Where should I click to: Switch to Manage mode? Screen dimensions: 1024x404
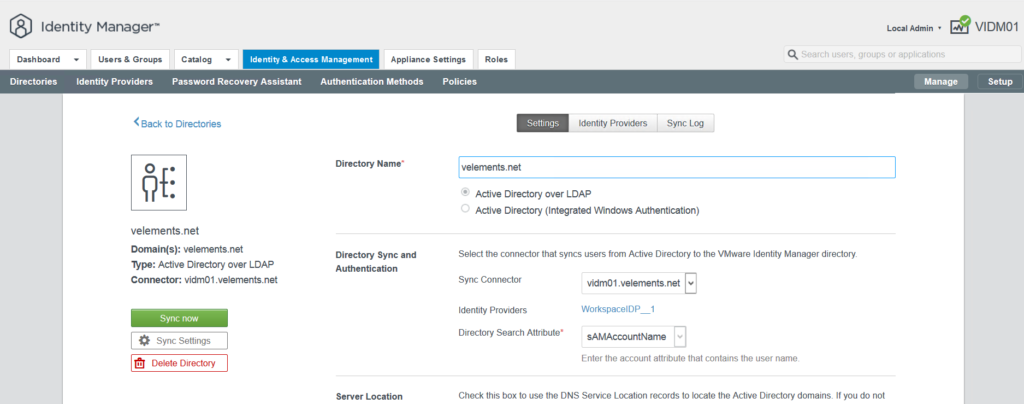940,82
